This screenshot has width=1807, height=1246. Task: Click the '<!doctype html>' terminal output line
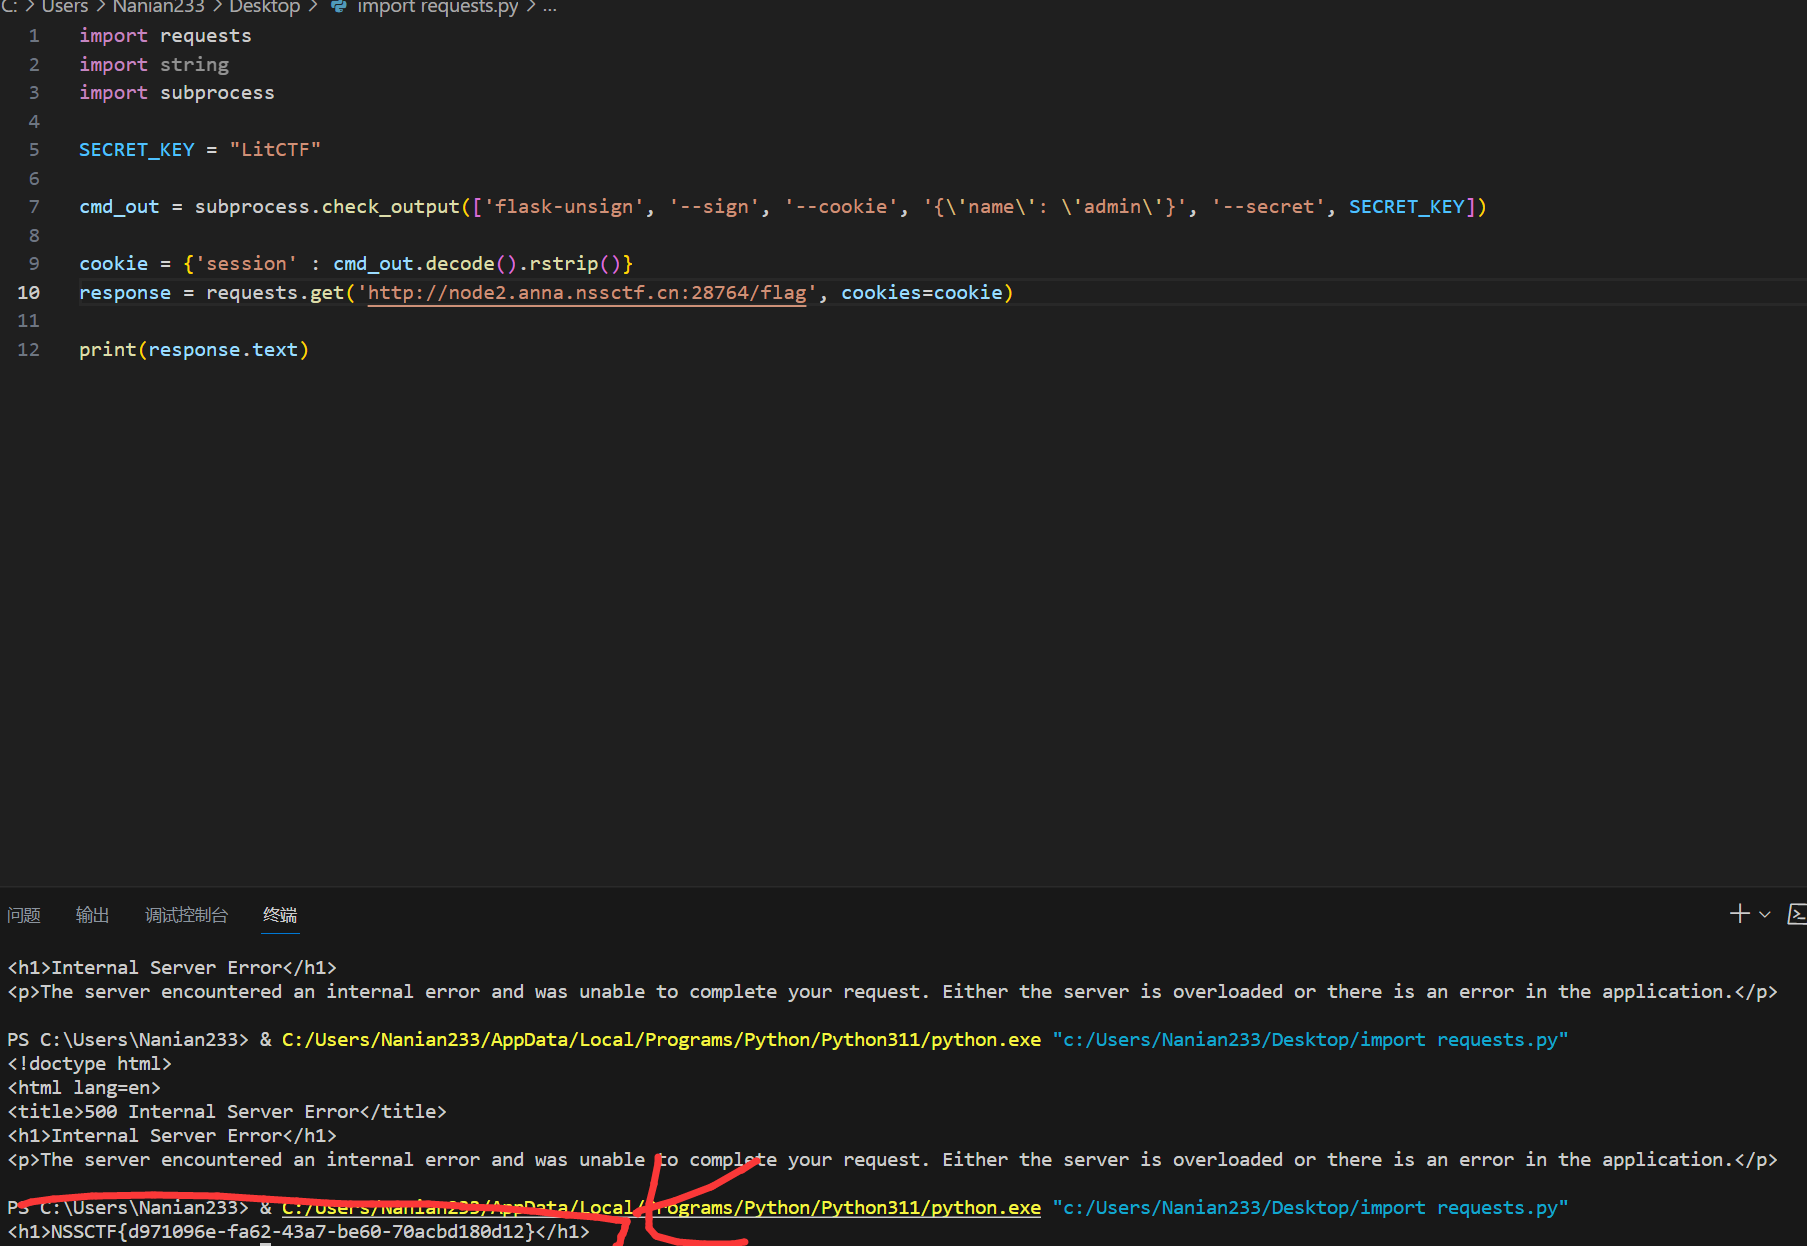90,1064
